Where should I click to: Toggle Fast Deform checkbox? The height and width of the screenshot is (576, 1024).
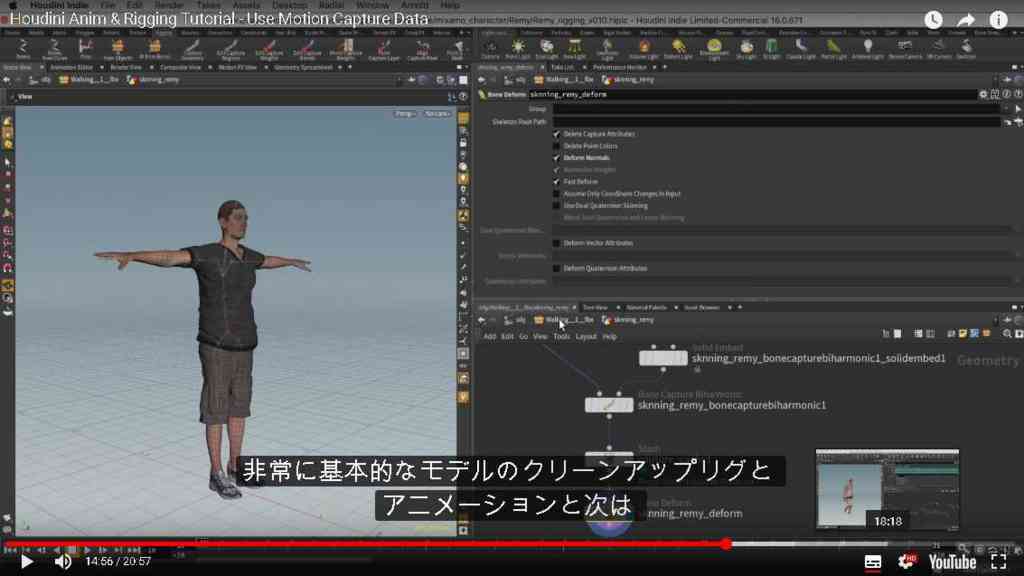(x=556, y=182)
